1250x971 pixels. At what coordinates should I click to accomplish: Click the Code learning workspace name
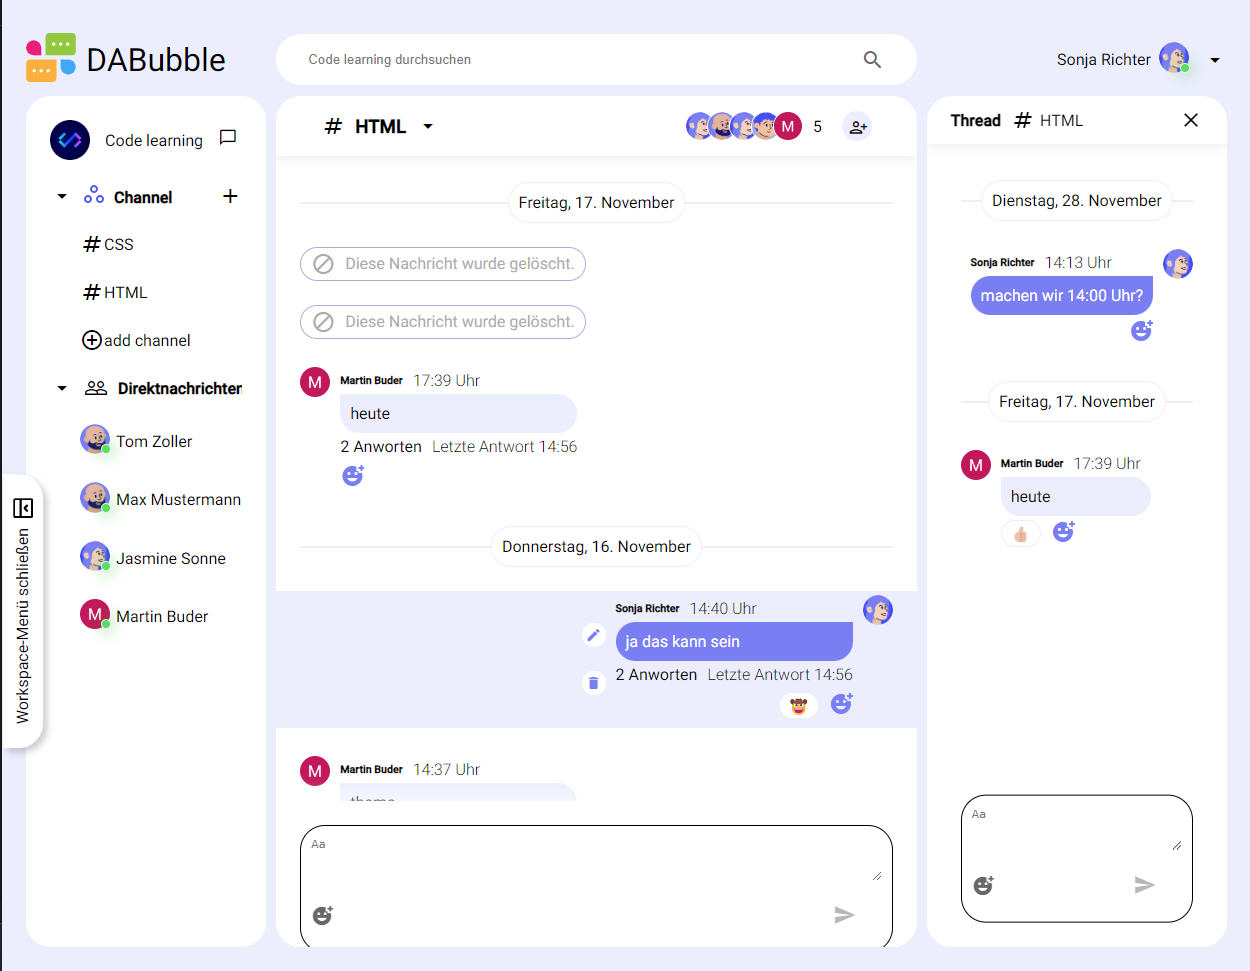pyautogui.click(x=154, y=140)
